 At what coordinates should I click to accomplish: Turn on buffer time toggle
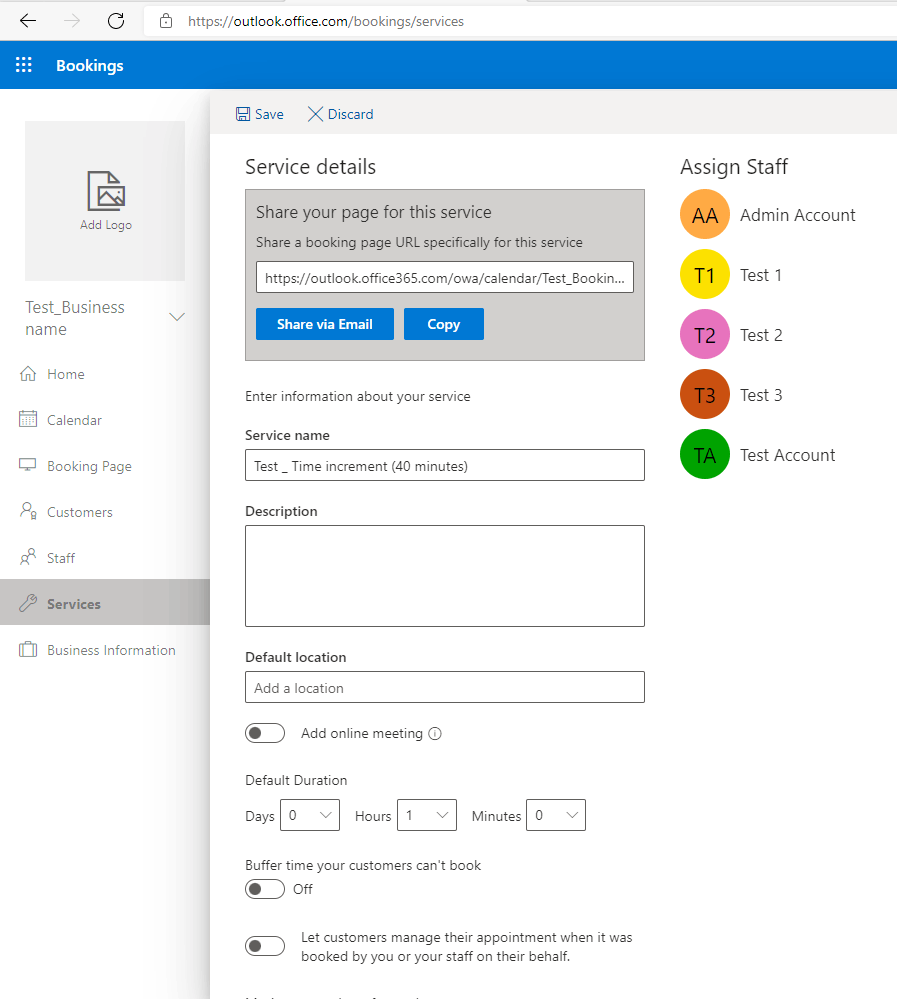click(x=265, y=889)
